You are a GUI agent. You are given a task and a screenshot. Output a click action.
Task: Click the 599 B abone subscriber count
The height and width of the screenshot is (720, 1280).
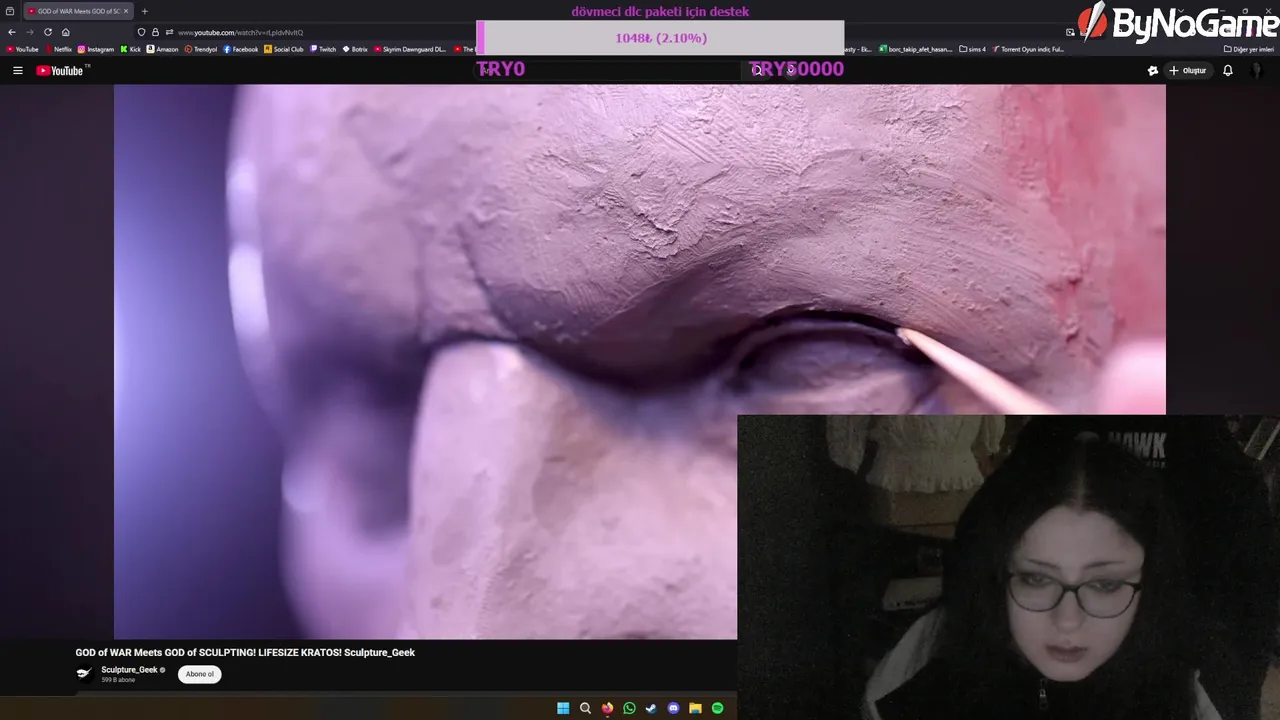[x=118, y=680]
